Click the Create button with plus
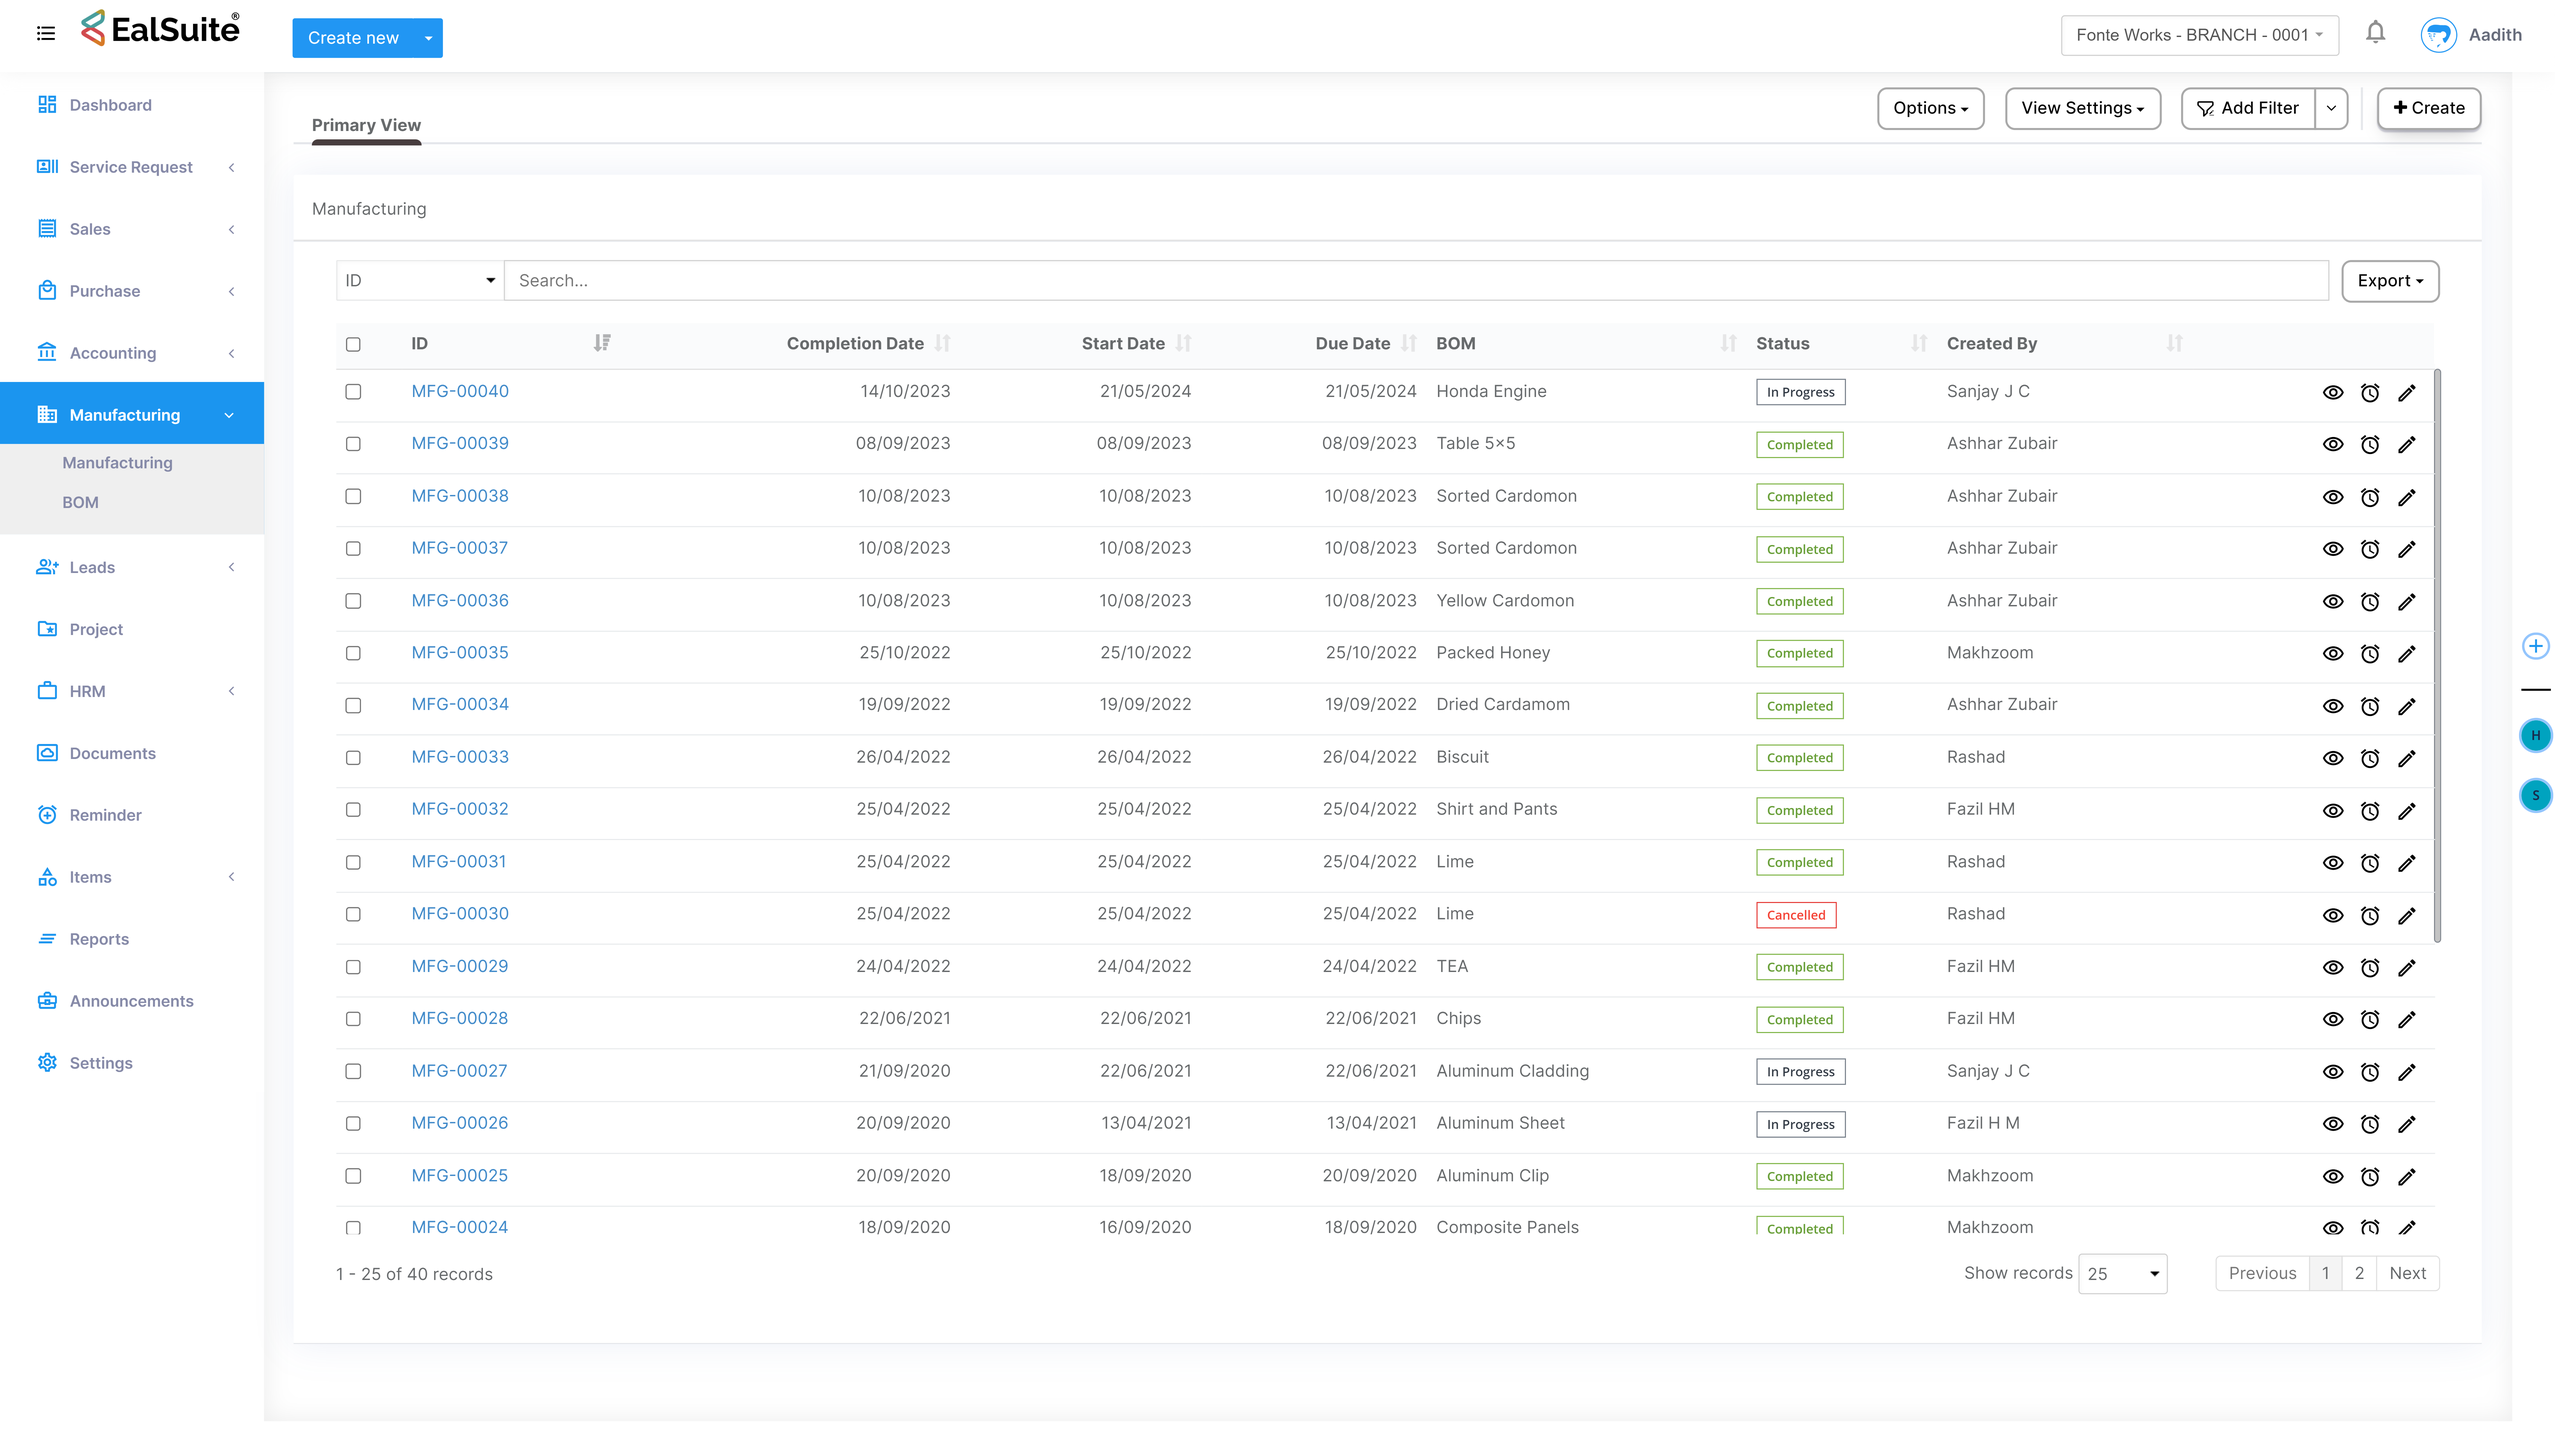The image size is (2560, 1440). pyautogui.click(x=2428, y=108)
